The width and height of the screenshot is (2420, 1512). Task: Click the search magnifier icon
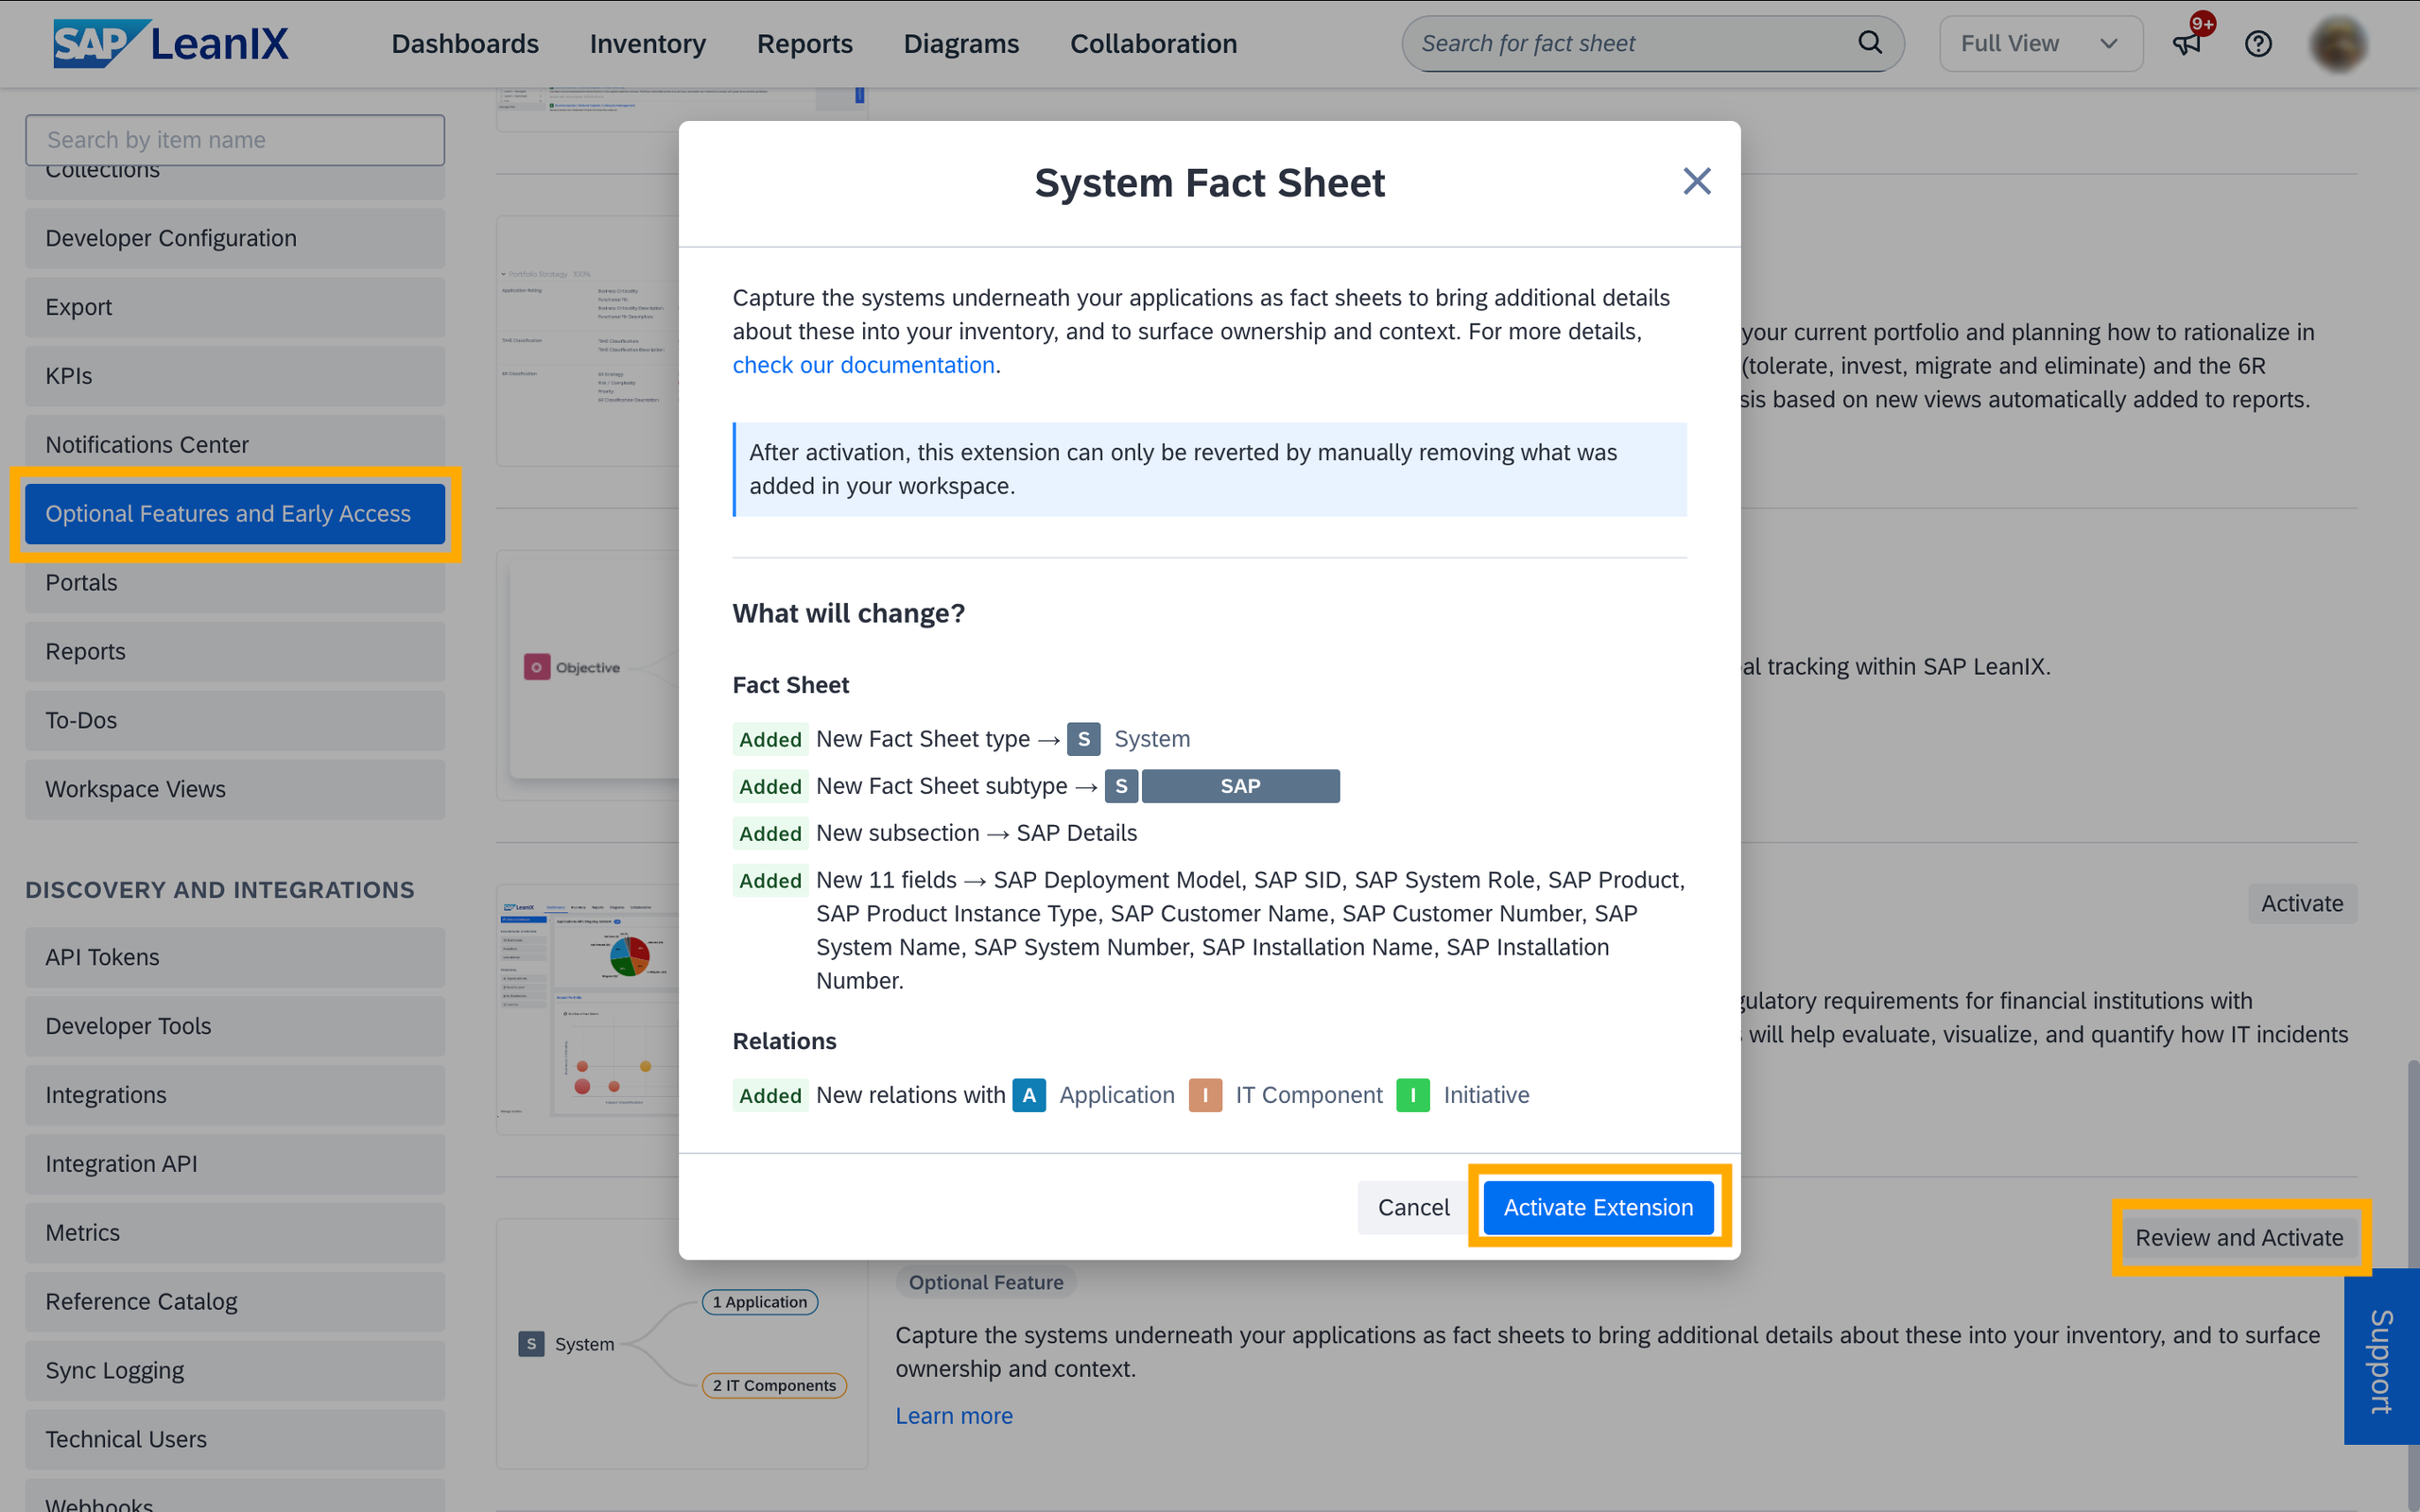click(1869, 43)
